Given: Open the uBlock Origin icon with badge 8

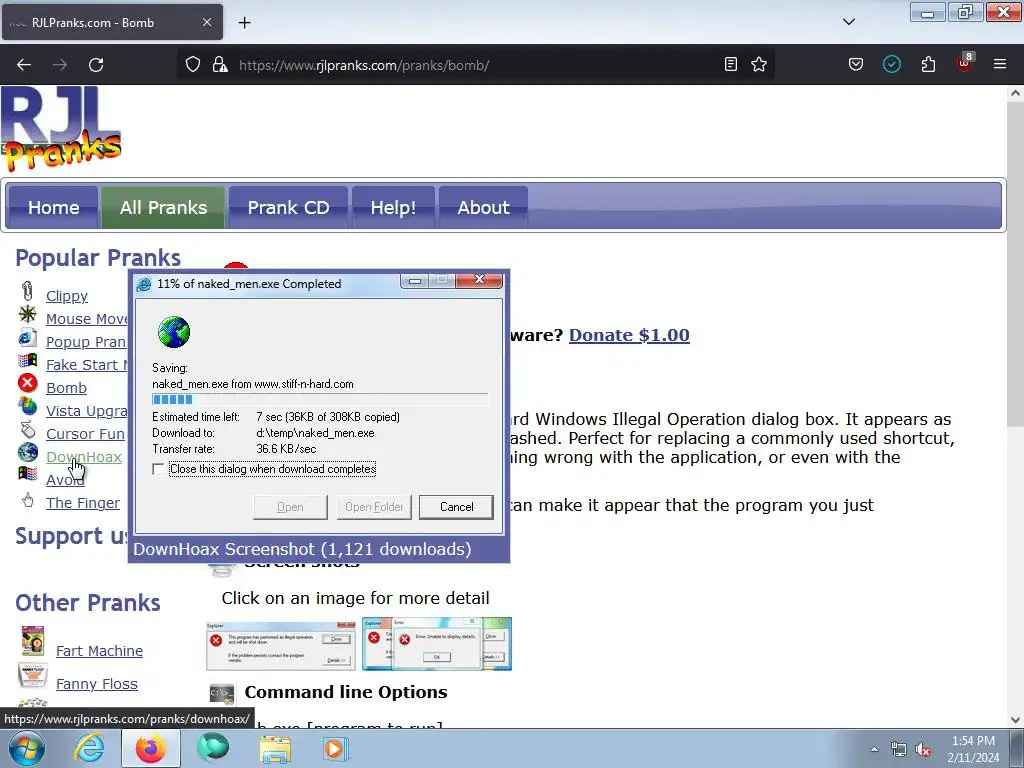Looking at the screenshot, I should point(965,63).
